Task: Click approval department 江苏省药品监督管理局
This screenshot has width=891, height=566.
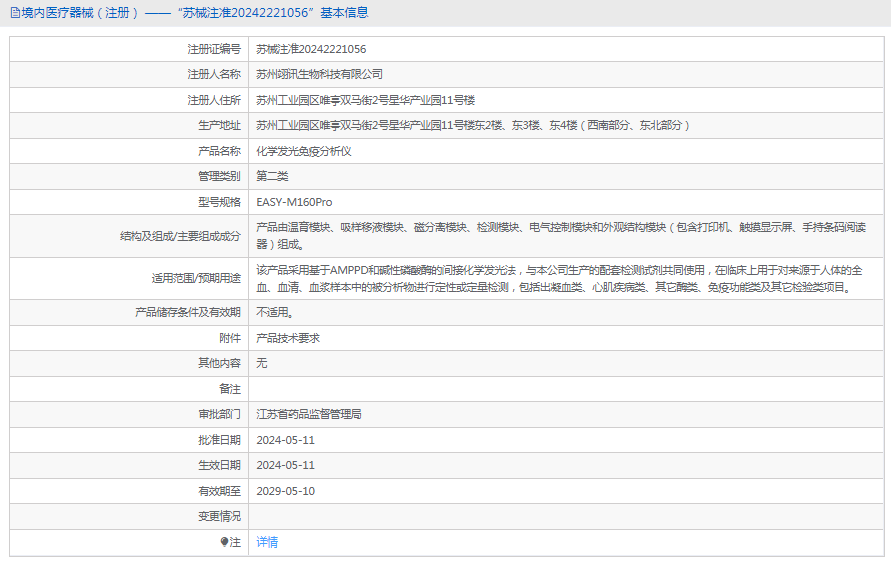Action: click(309, 414)
